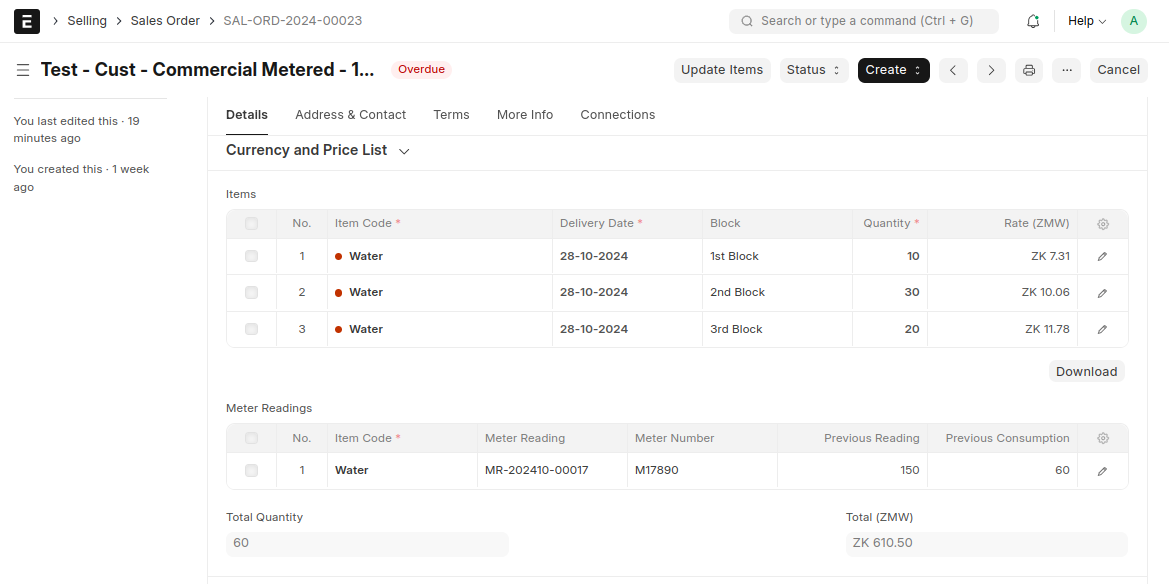
Task: Open the Status dropdown
Action: point(814,70)
